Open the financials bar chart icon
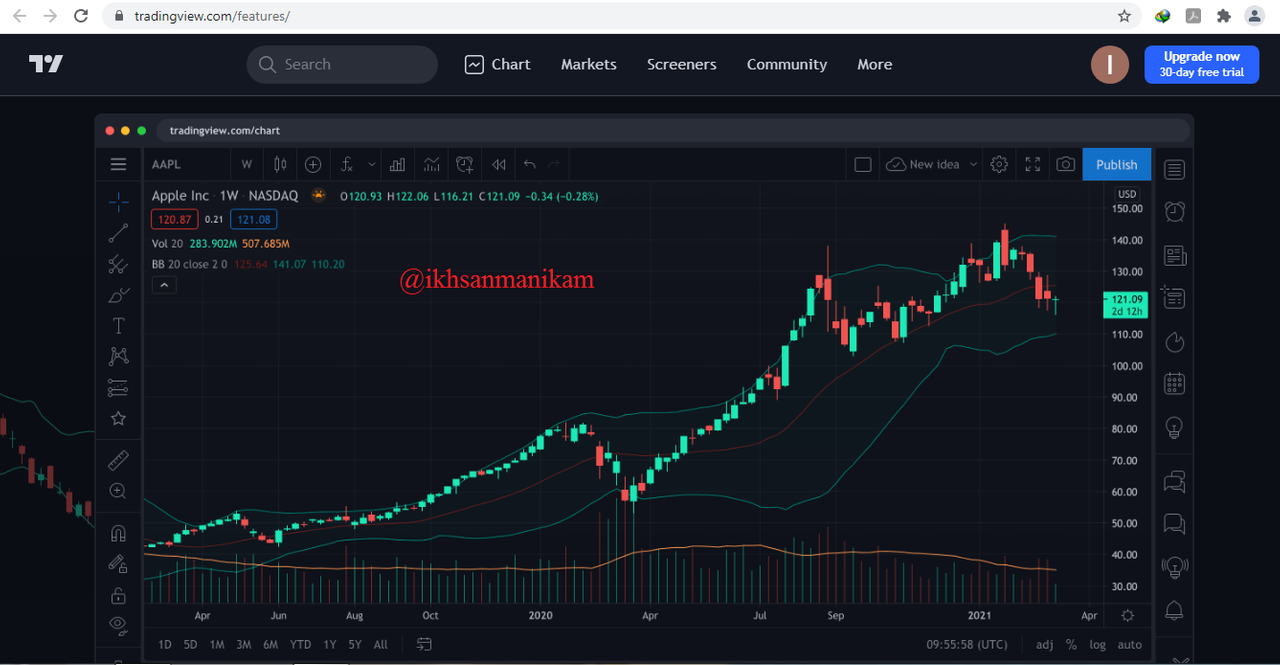 click(x=397, y=164)
